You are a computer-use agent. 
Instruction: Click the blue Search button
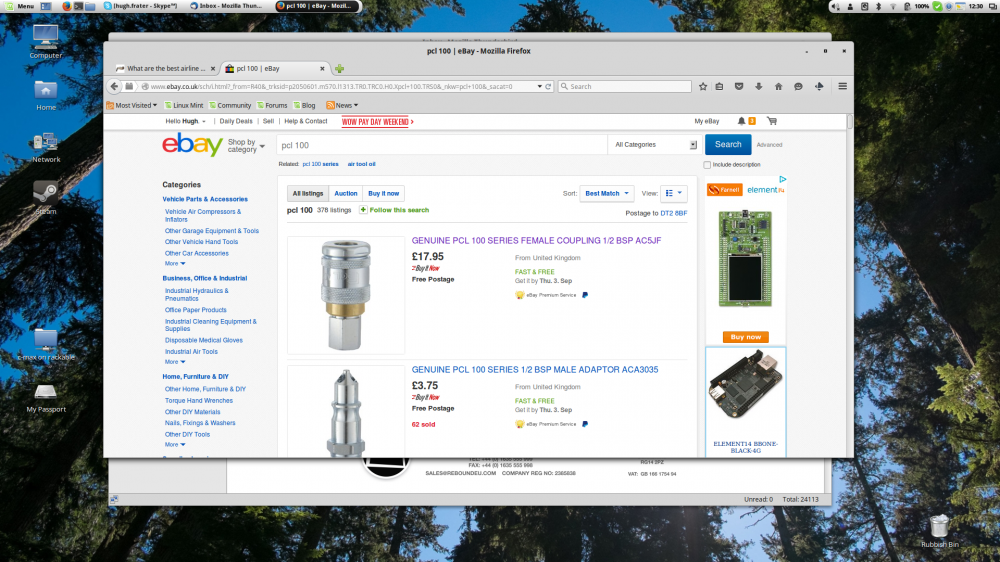pyautogui.click(x=728, y=145)
